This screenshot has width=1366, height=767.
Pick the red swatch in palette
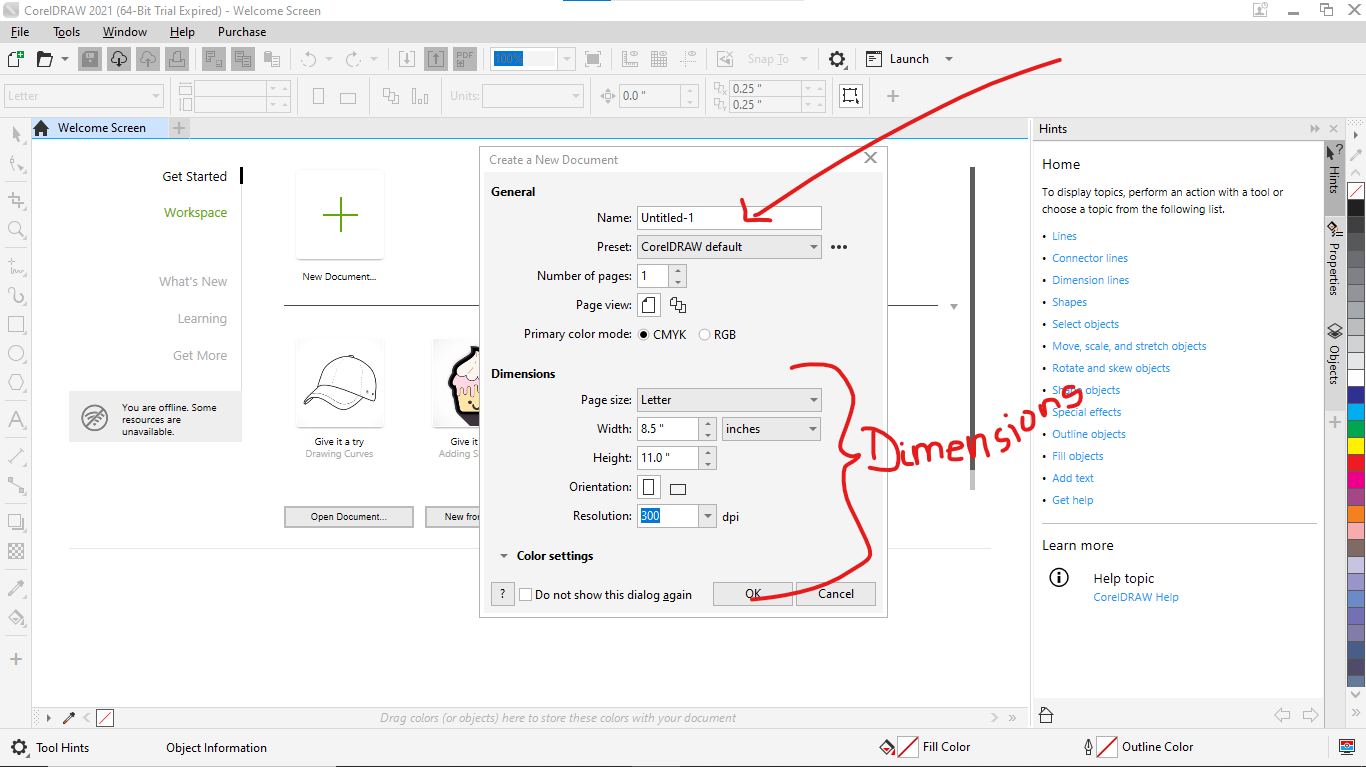coord(1356,463)
